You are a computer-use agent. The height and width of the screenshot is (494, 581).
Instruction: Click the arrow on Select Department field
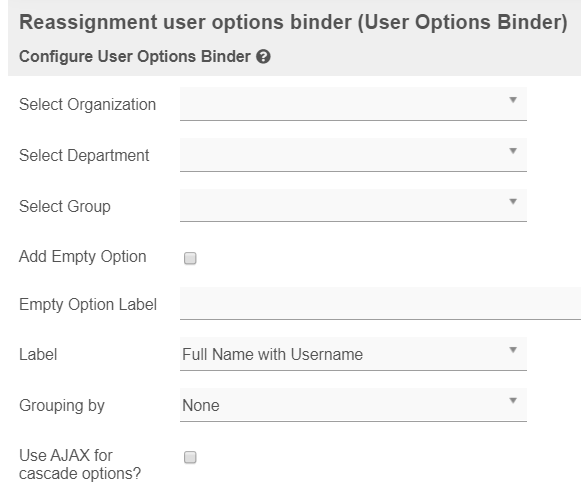pyautogui.click(x=513, y=151)
